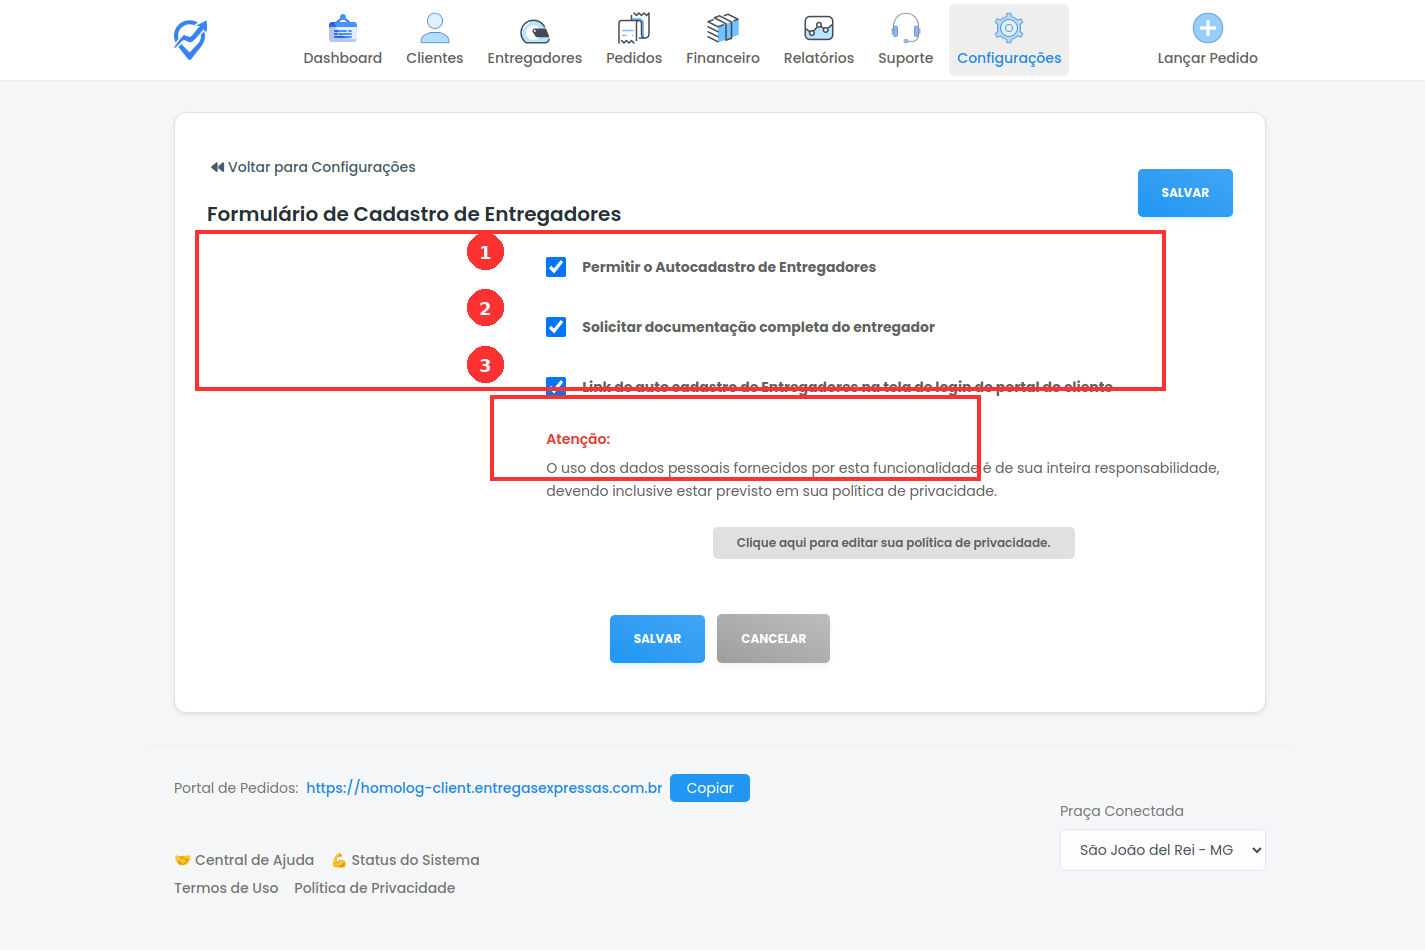The image size is (1425, 950).
Task: Click to edit your privacy policy
Action: pyautogui.click(x=893, y=542)
